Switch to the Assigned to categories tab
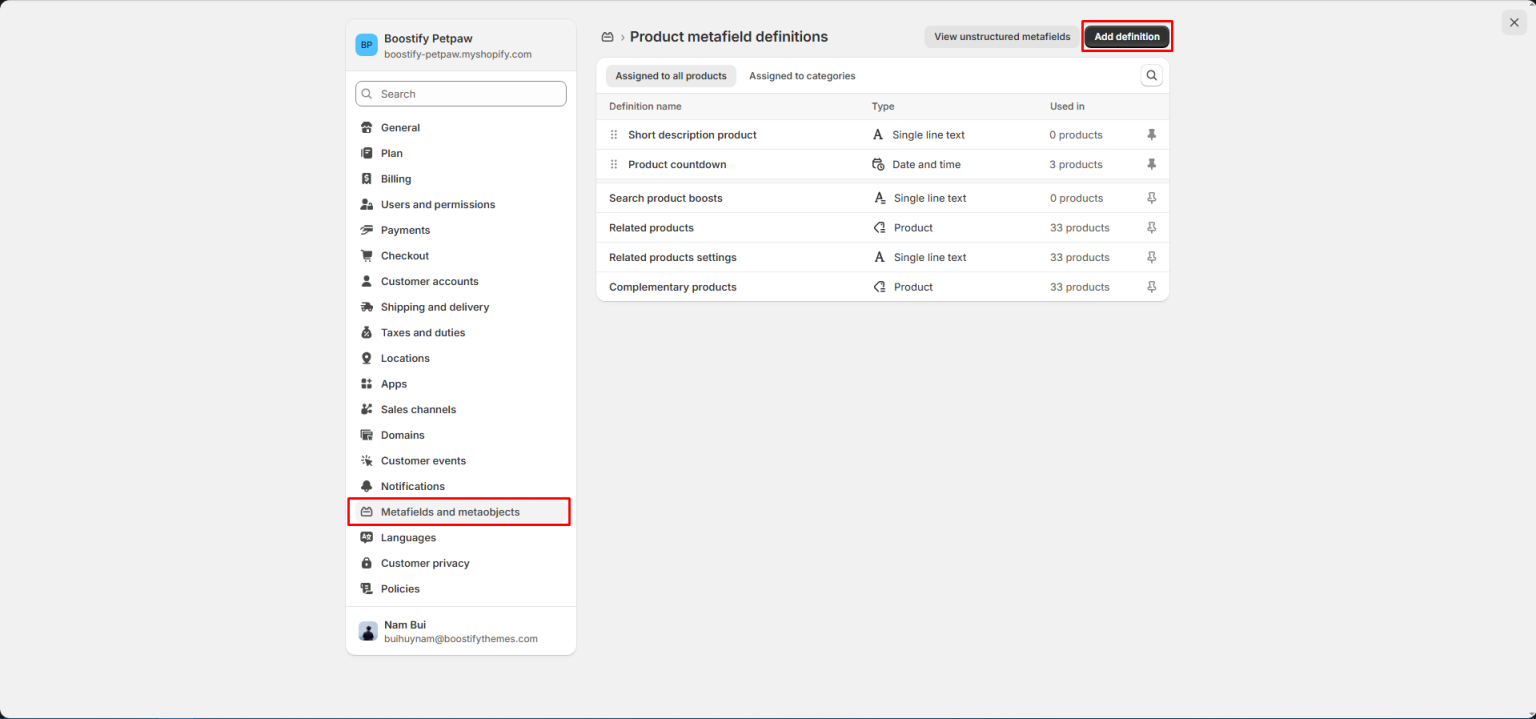Image resolution: width=1536 pixels, height=719 pixels. 801,75
